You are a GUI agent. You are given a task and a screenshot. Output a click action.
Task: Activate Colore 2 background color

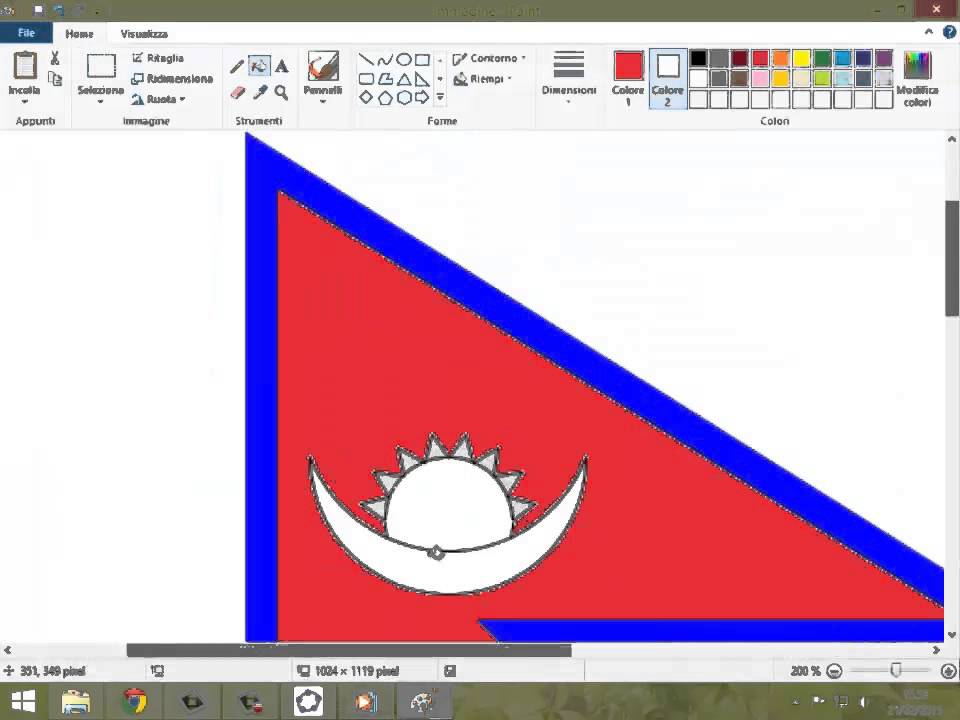[x=668, y=79]
